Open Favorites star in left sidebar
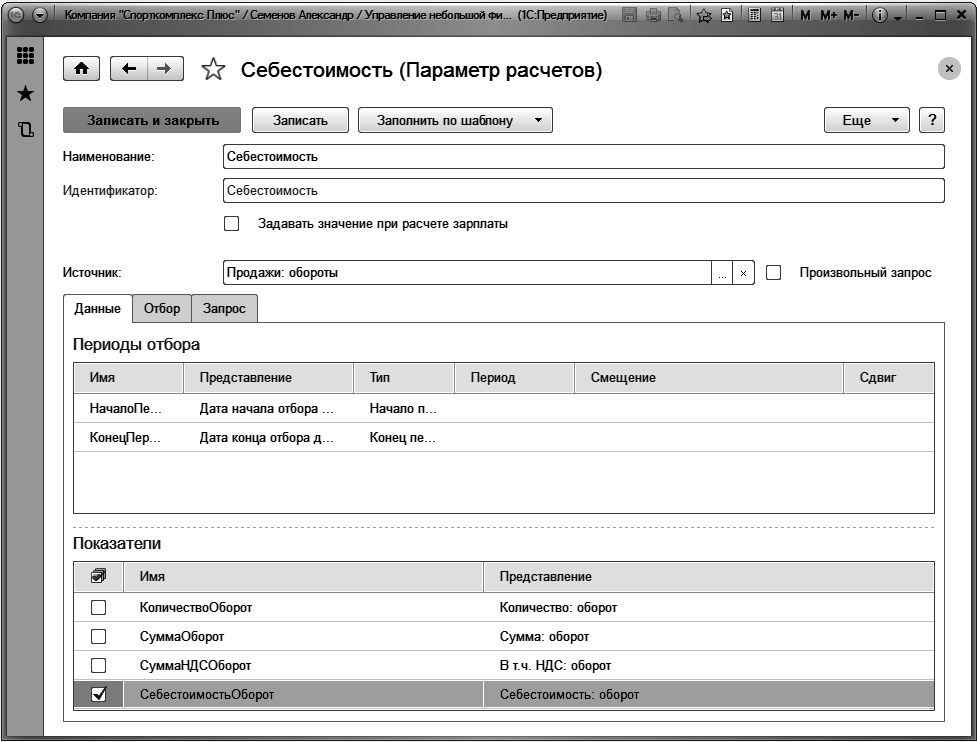The width and height of the screenshot is (977, 742). 25,93
